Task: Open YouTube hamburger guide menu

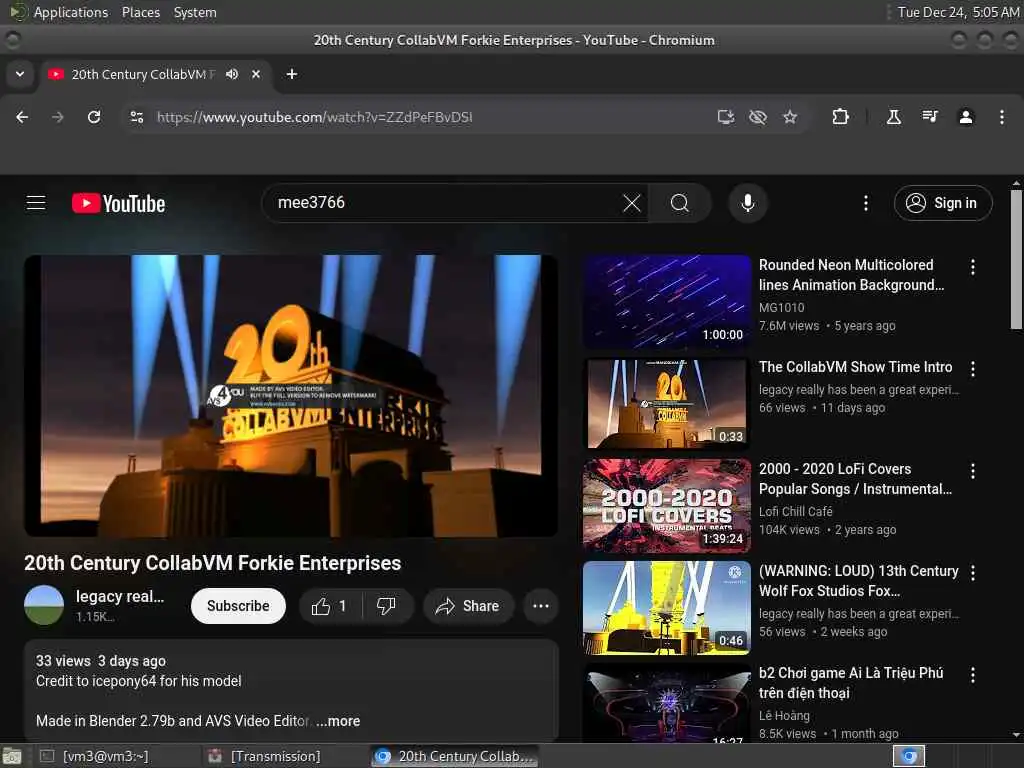Action: point(36,203)
